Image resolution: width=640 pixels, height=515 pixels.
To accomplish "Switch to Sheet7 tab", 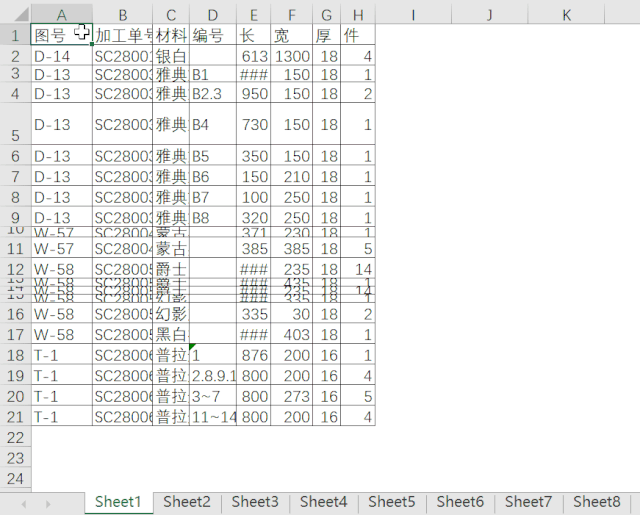I will 529,502.
